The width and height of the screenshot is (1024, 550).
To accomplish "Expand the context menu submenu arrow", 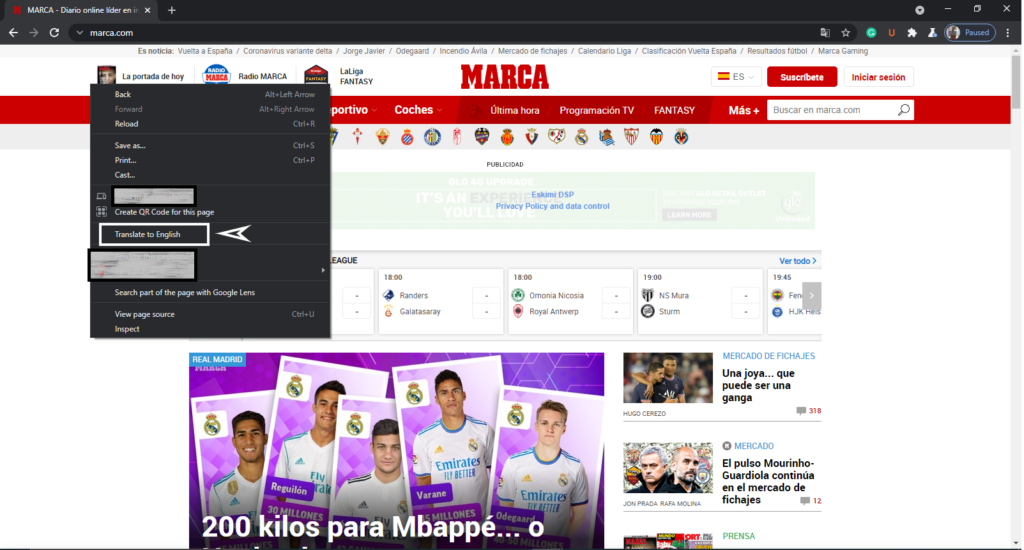I will click(x=323, y=270).
